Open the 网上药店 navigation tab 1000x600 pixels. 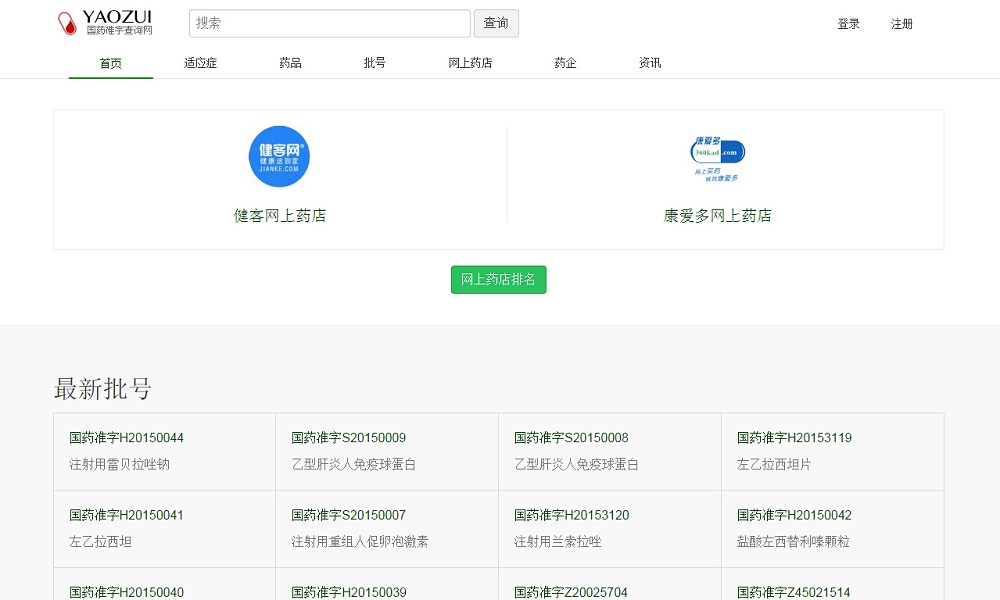click(x=470, y=63)
